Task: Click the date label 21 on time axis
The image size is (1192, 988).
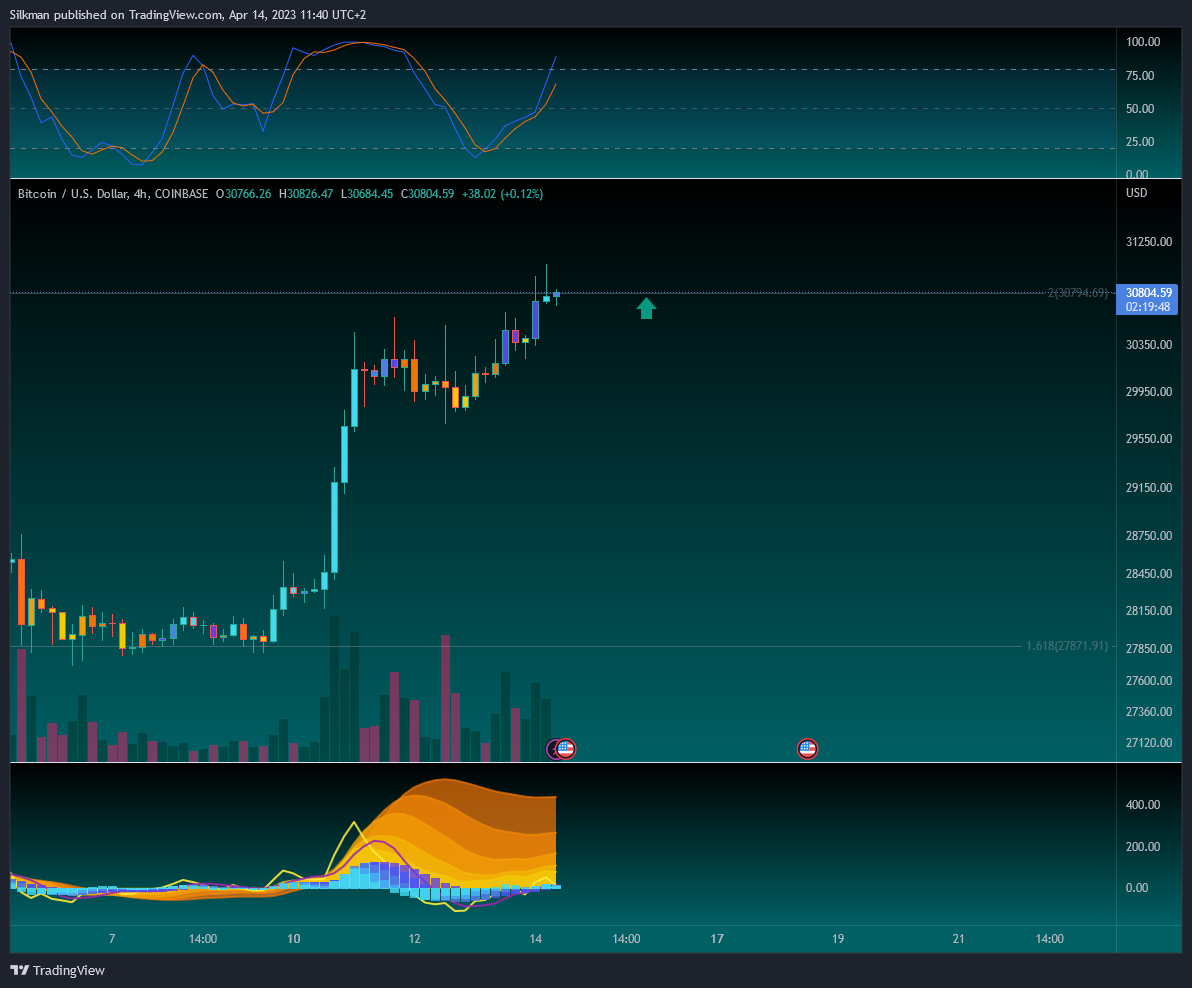Action: 959,939
